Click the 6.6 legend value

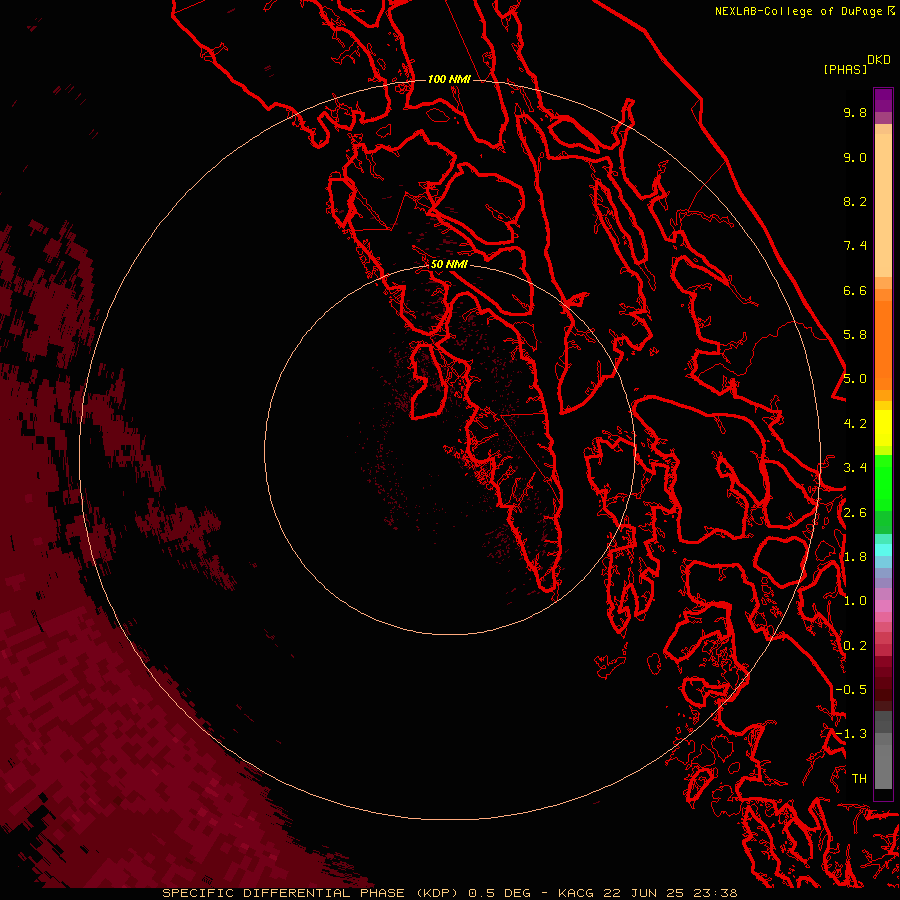pyautogui.click(x=855, y=290)
